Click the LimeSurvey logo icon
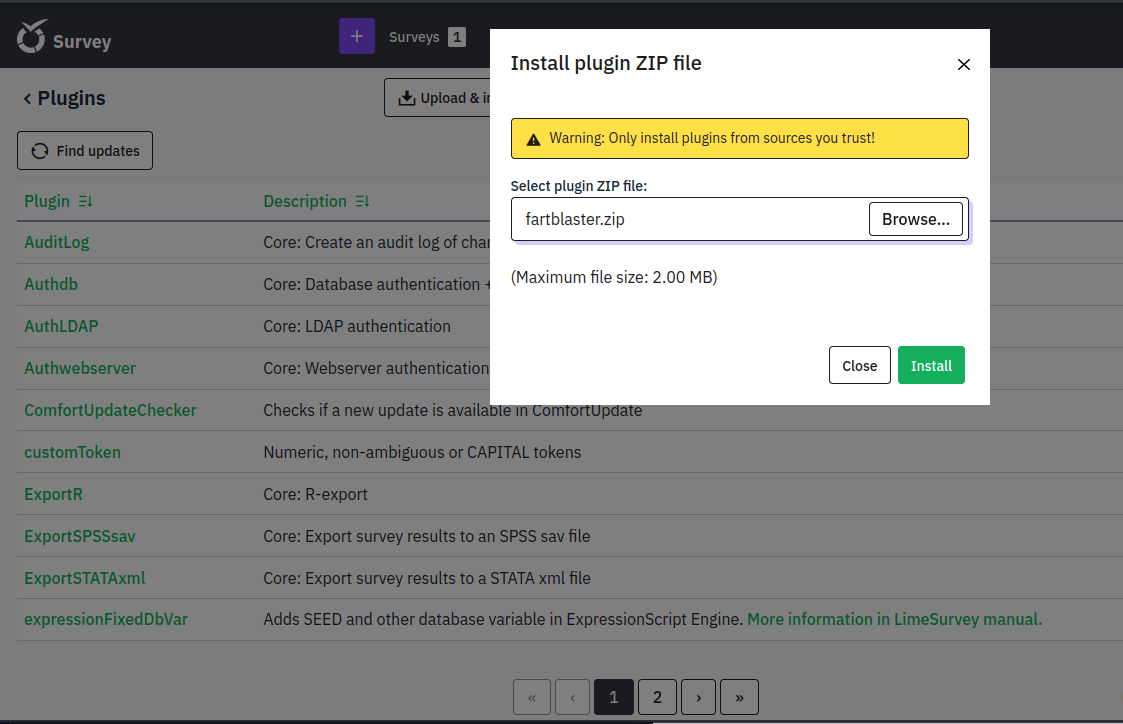Viewport: 1123px width, 724px height. (31, 37)
